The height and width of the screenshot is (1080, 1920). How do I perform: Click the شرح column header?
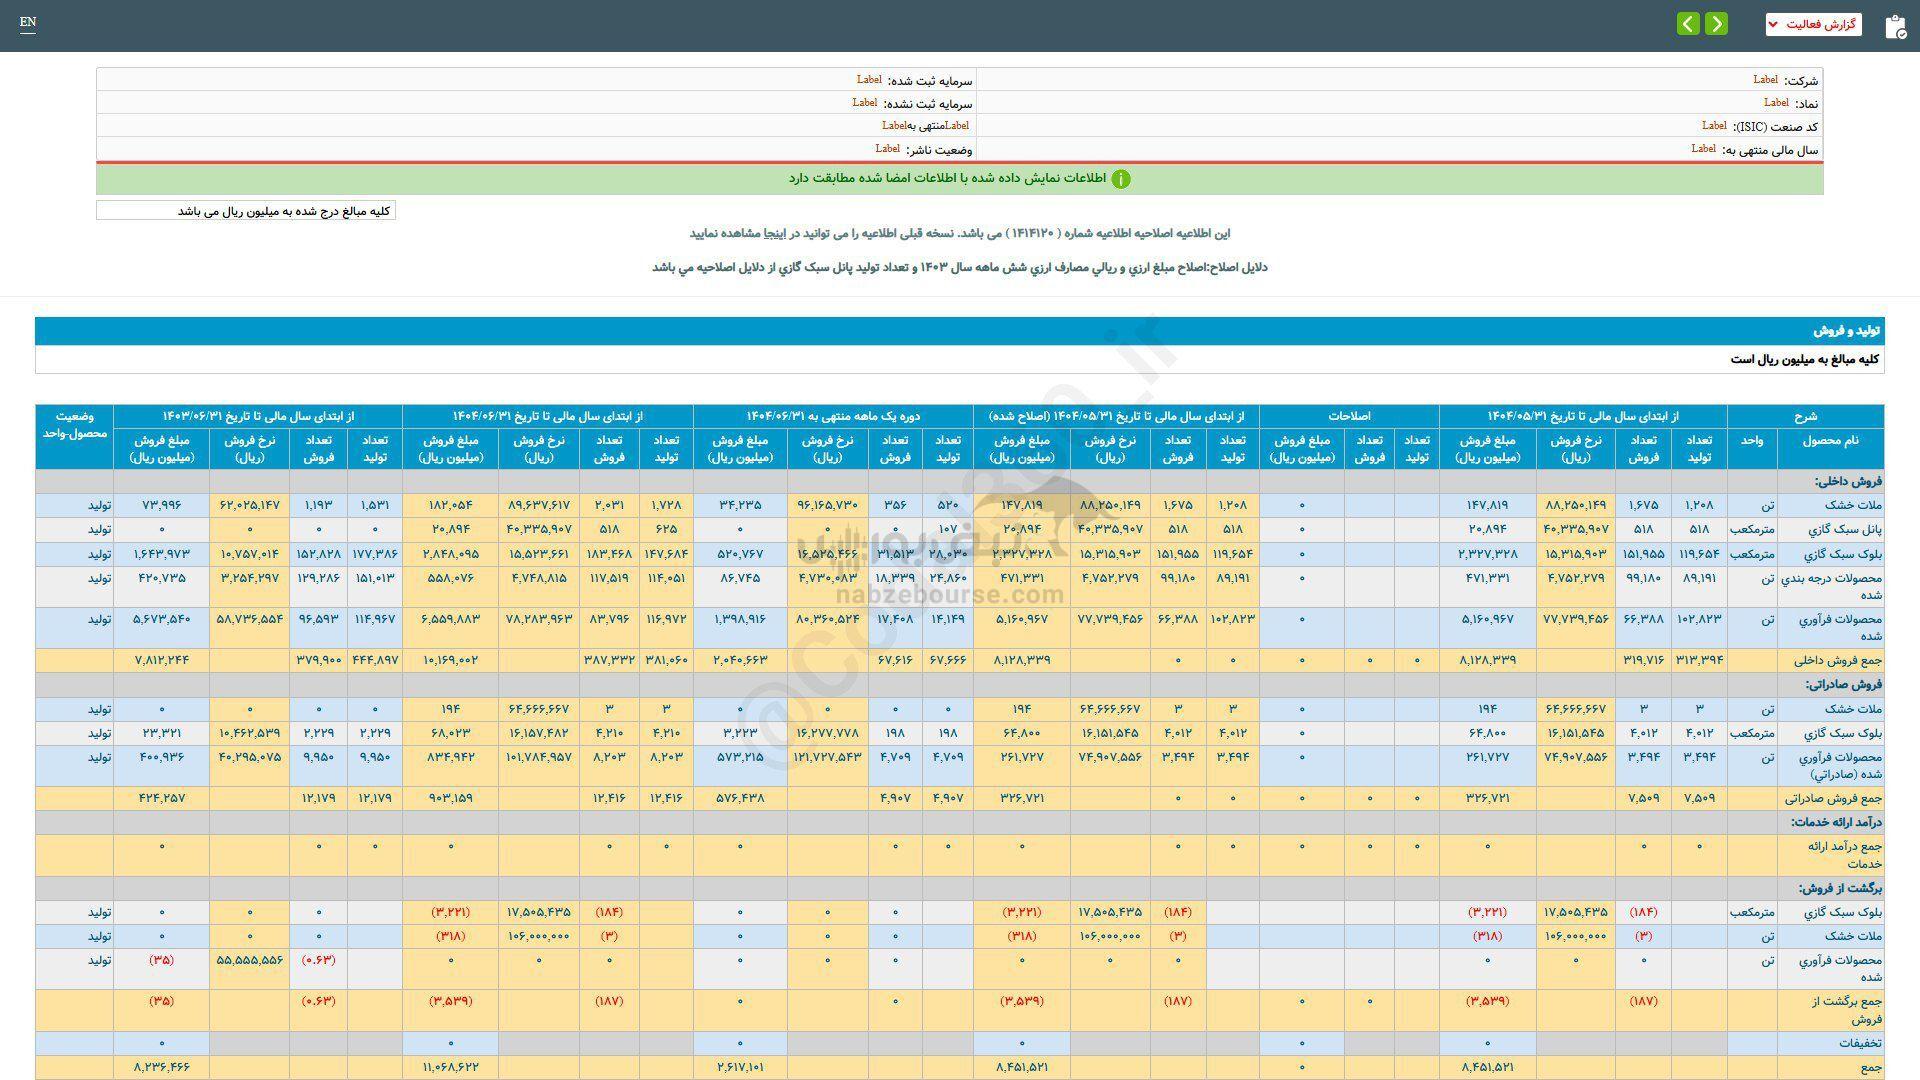pyautogui.click(x=1805, y=416)
